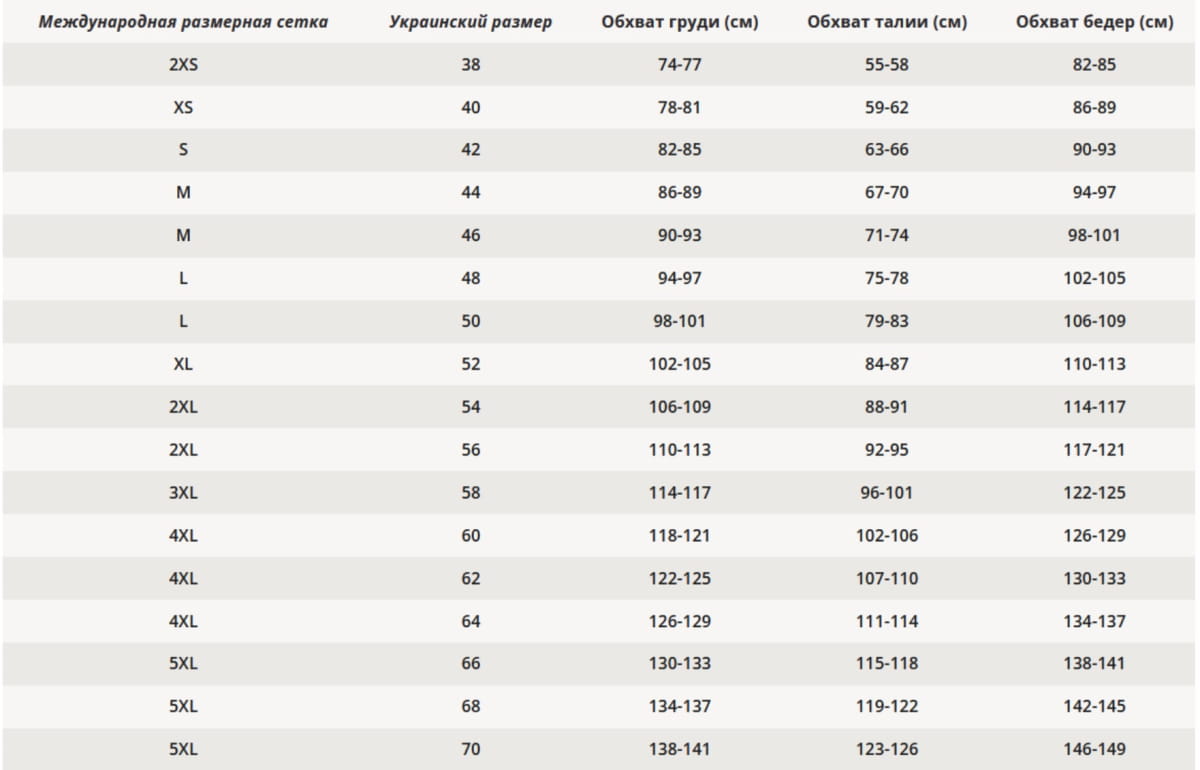Image resolution: width=1200 pixels, height=770 pixels.
Task: Click the 'Международная размерная сетка' column header
Action: pyautogui.click(x=183, y=22)
